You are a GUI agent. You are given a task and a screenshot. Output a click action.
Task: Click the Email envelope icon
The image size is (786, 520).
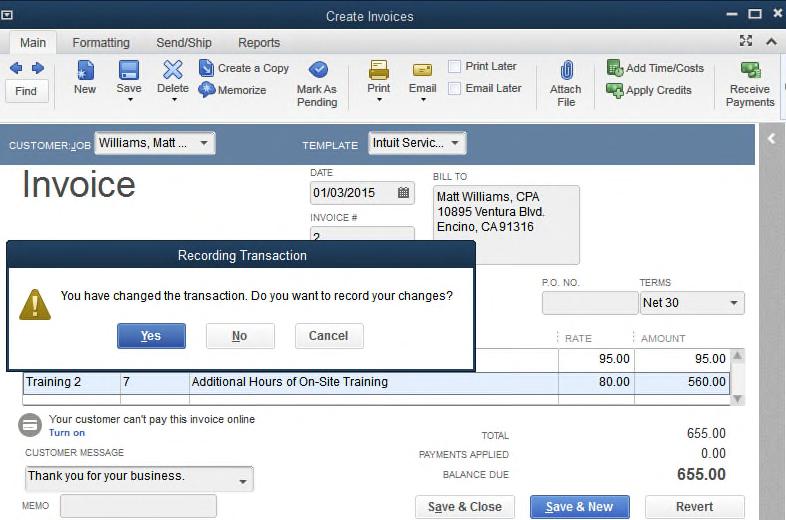click(423, 70)
